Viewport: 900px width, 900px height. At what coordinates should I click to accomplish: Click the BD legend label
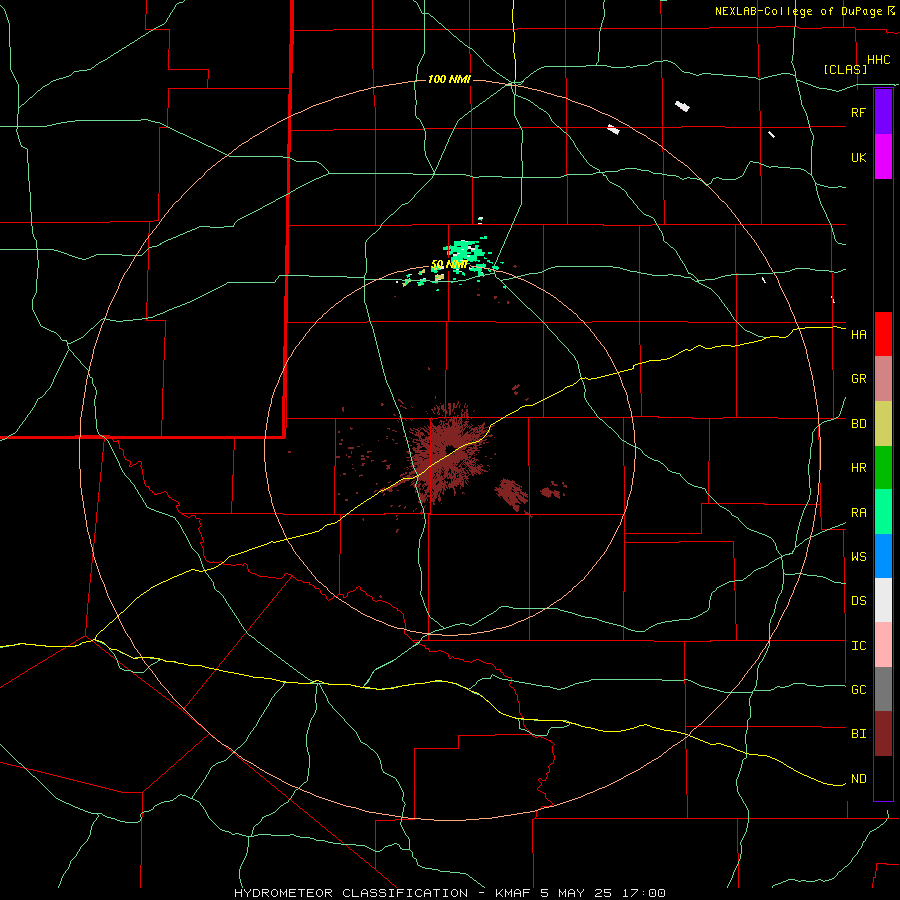coord(858,424)
